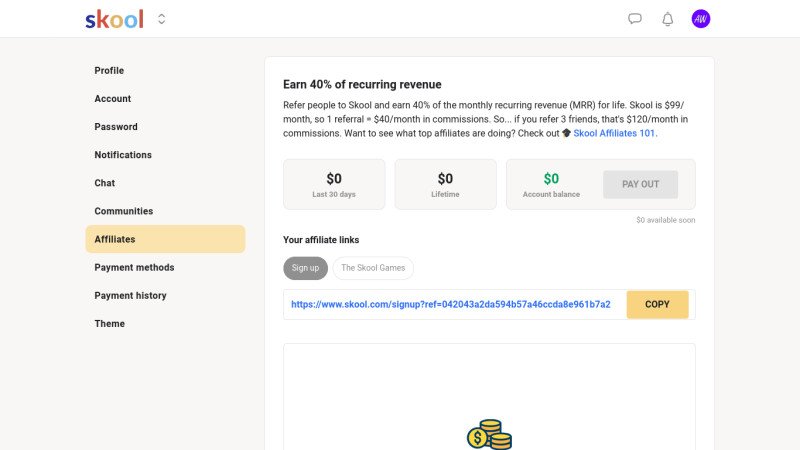View Payment history
This screenshot has width=800, height=450.
(x=130, y=295)
